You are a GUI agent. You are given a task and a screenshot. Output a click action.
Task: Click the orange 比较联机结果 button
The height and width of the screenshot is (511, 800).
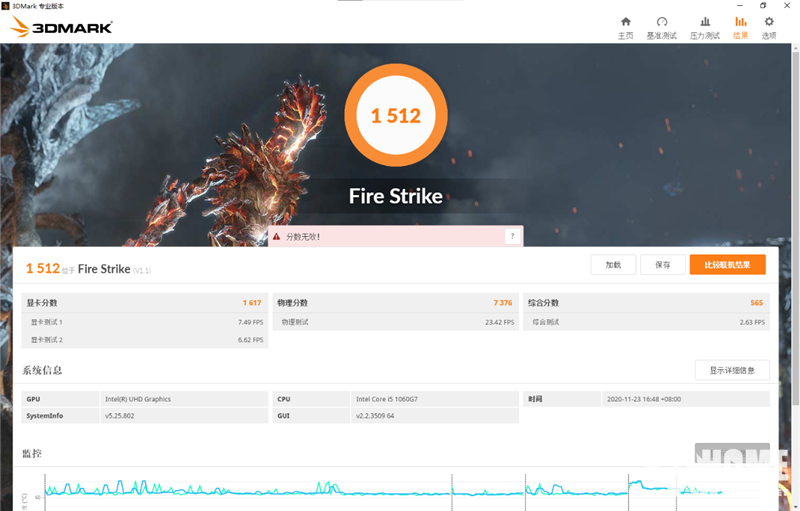pos(728,265)
